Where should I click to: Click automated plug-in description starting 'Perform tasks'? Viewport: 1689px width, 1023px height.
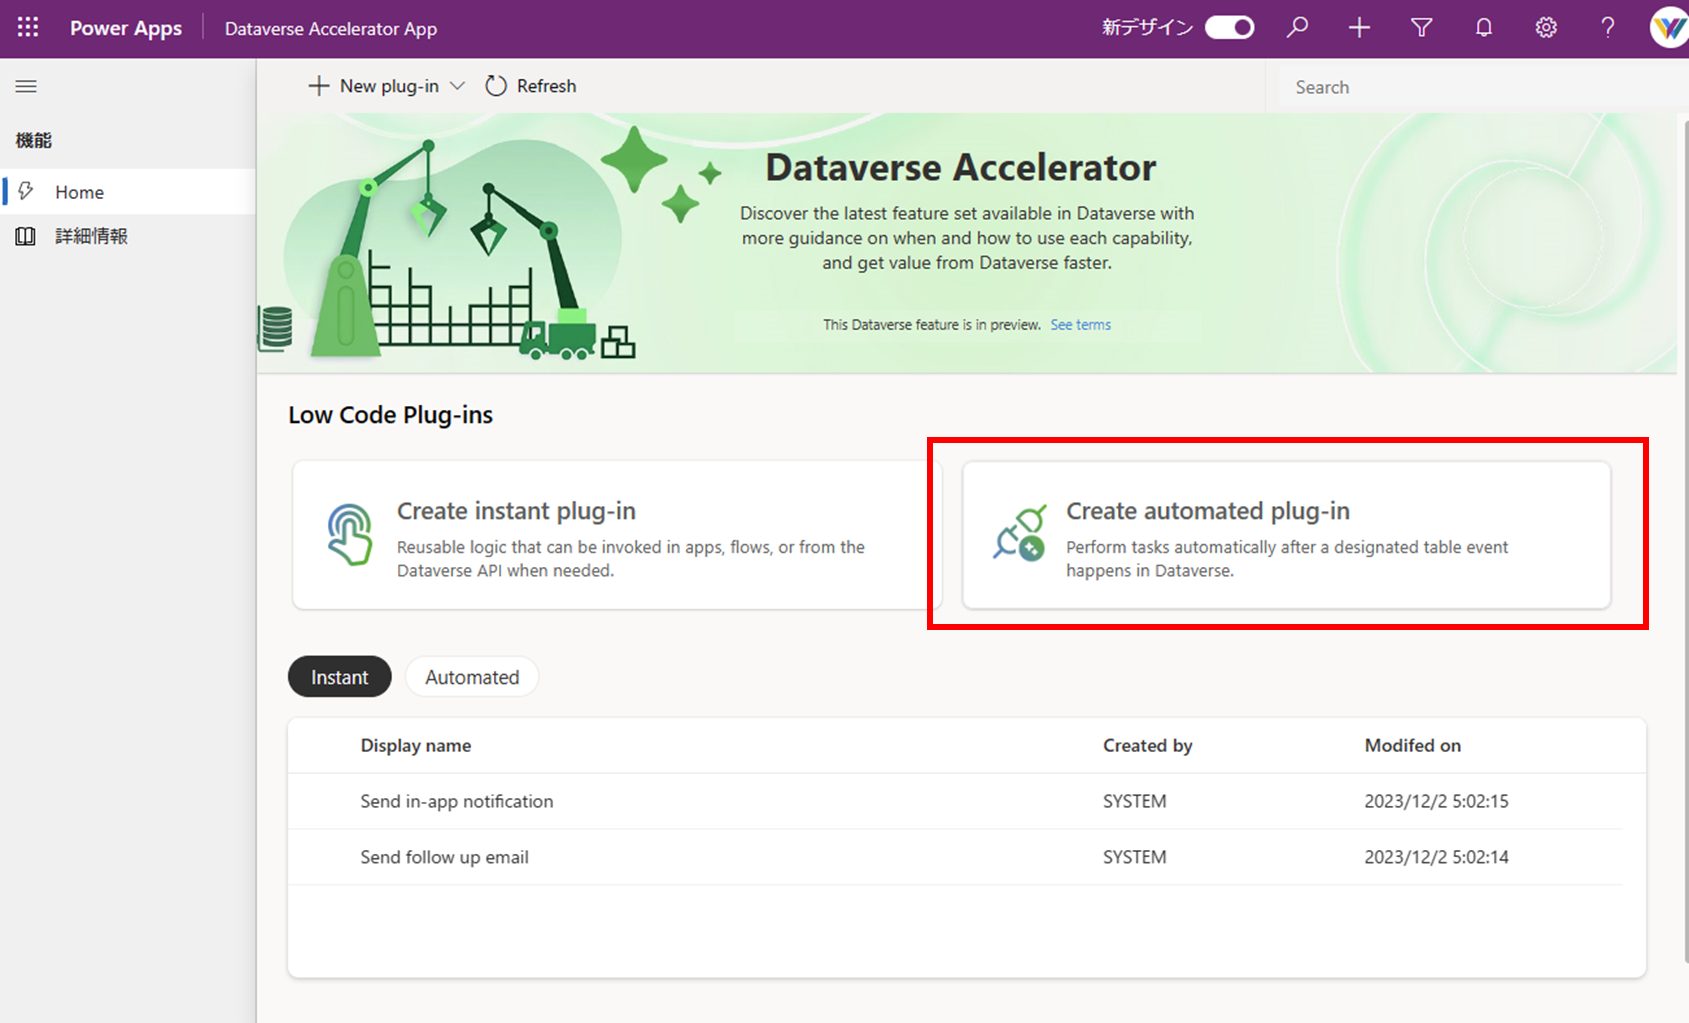pyautogui.click(x=1287, y=559)
